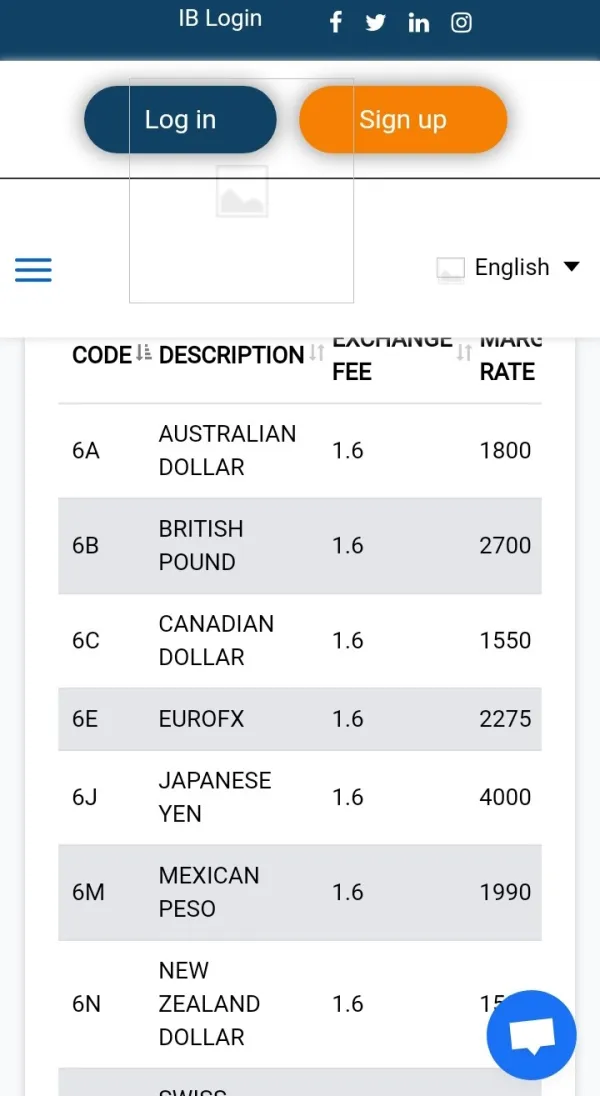Click the language dropdown arrow
This screenshot has width=600, height=1096.
coord(572,267)
